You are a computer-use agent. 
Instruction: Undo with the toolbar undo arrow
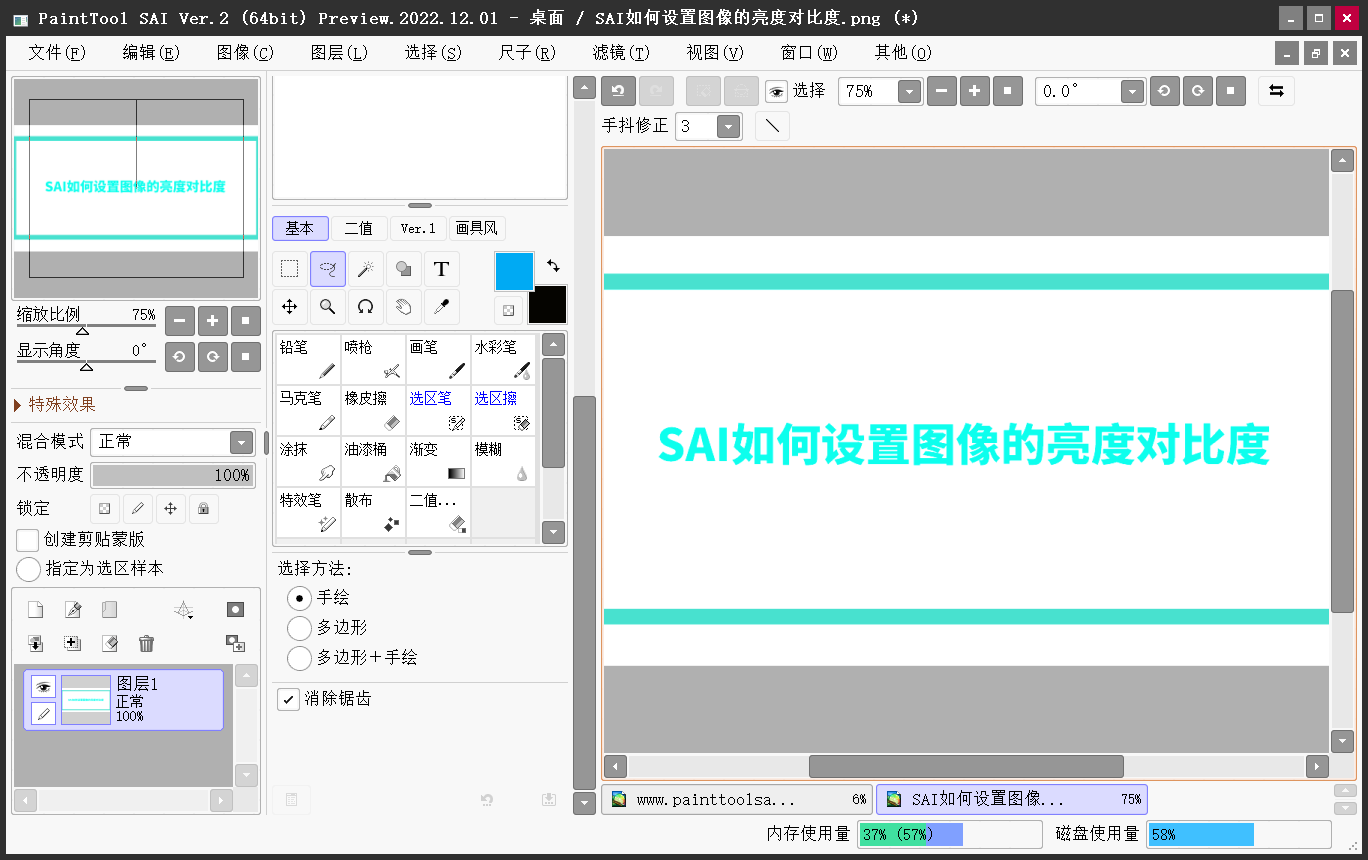tap(618, 91)
